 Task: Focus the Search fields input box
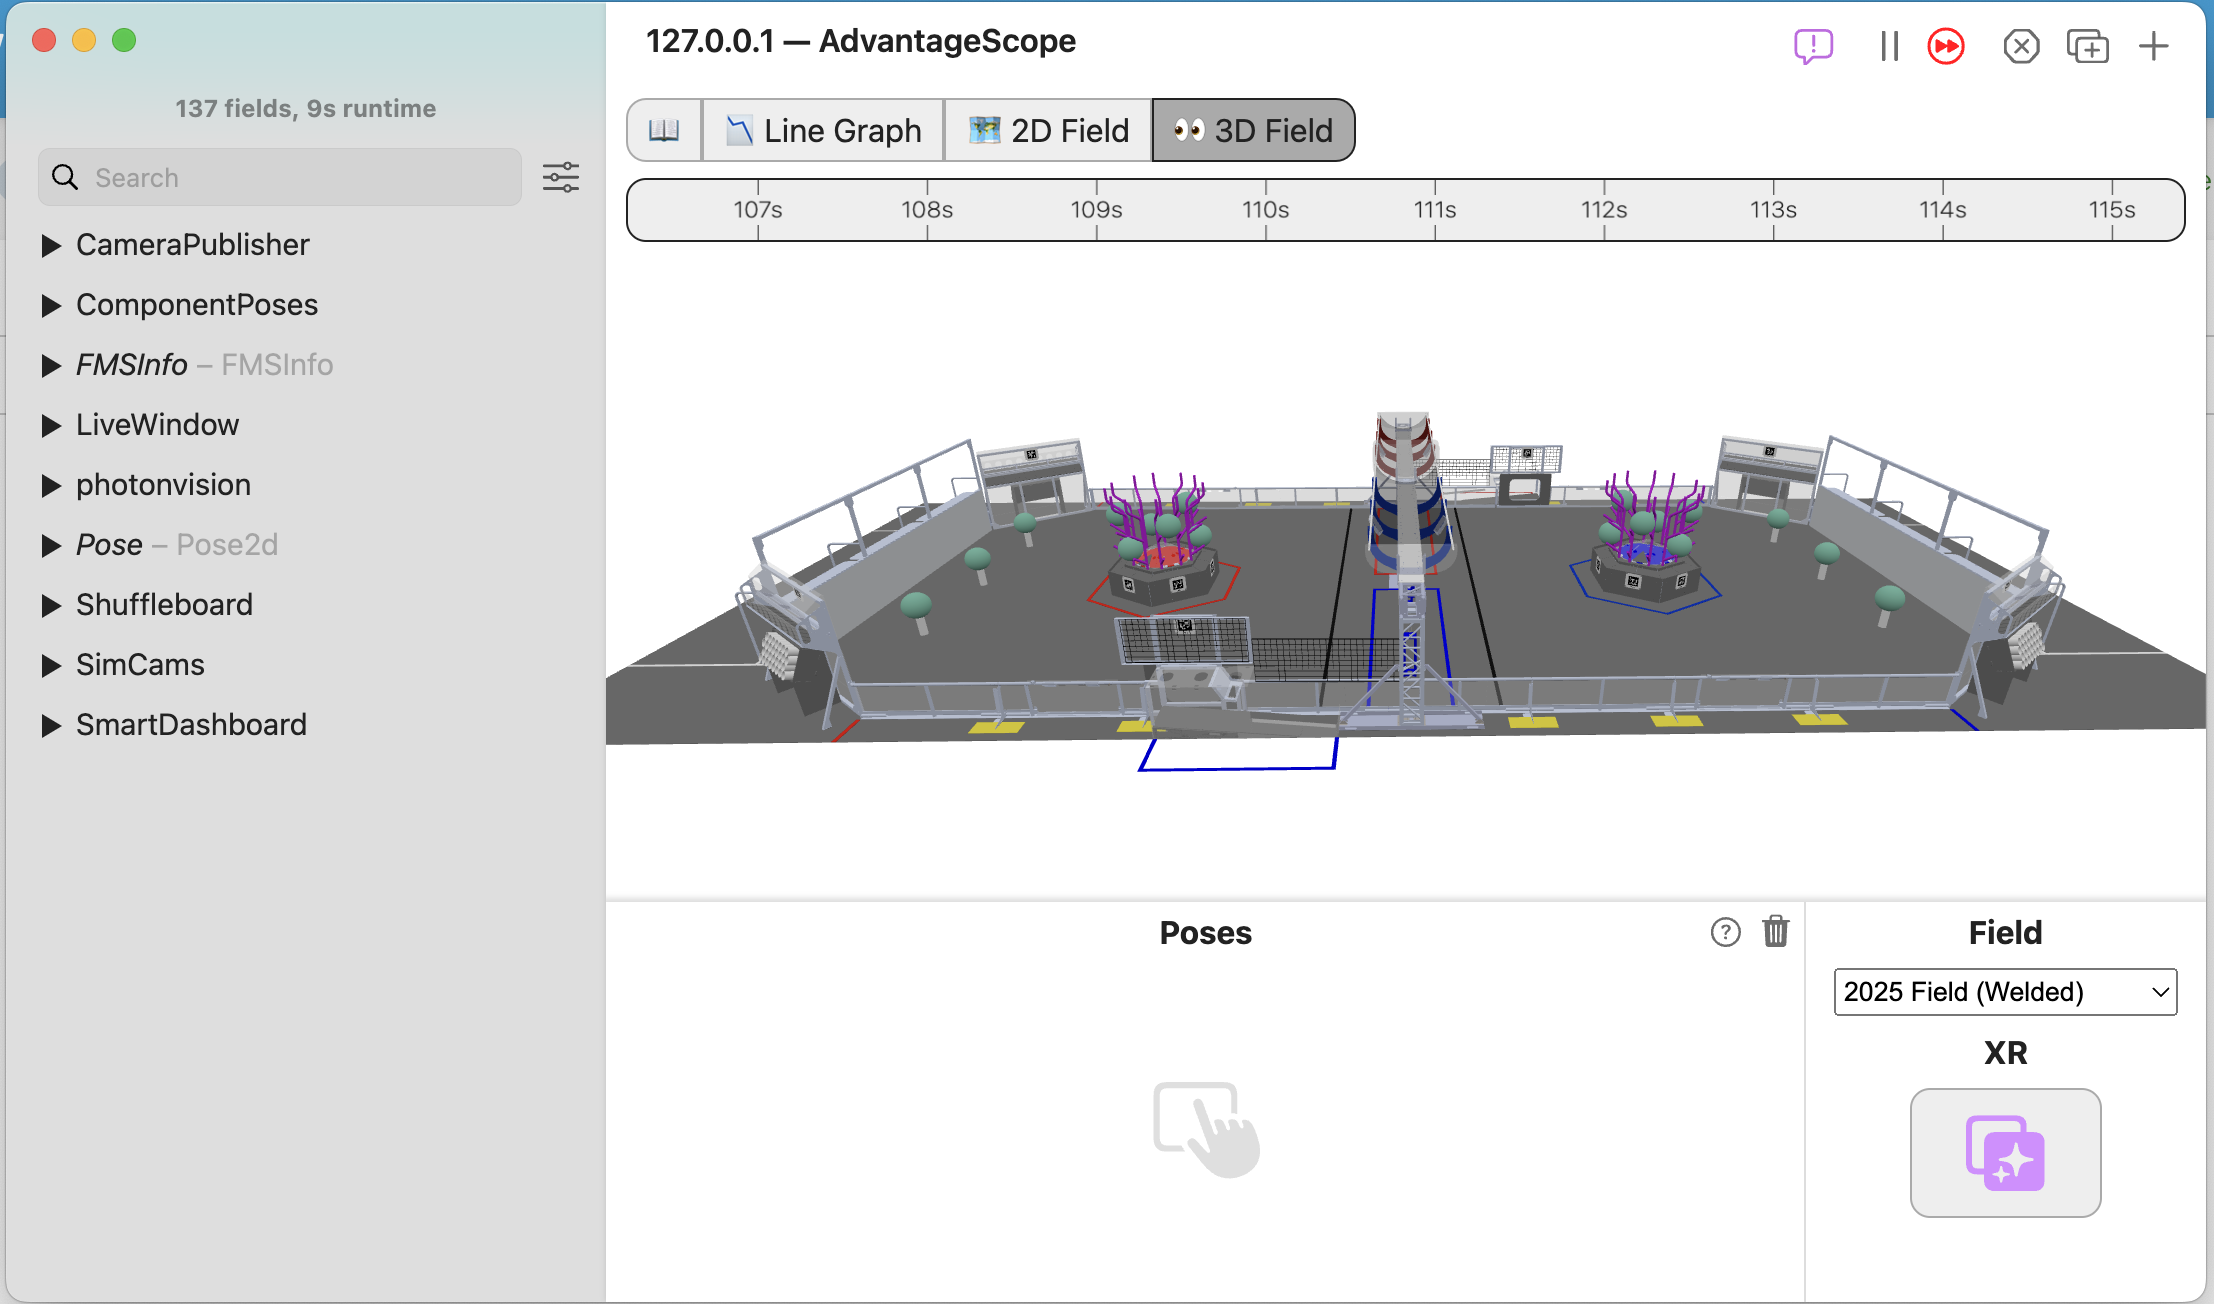[x=280, y=177]
